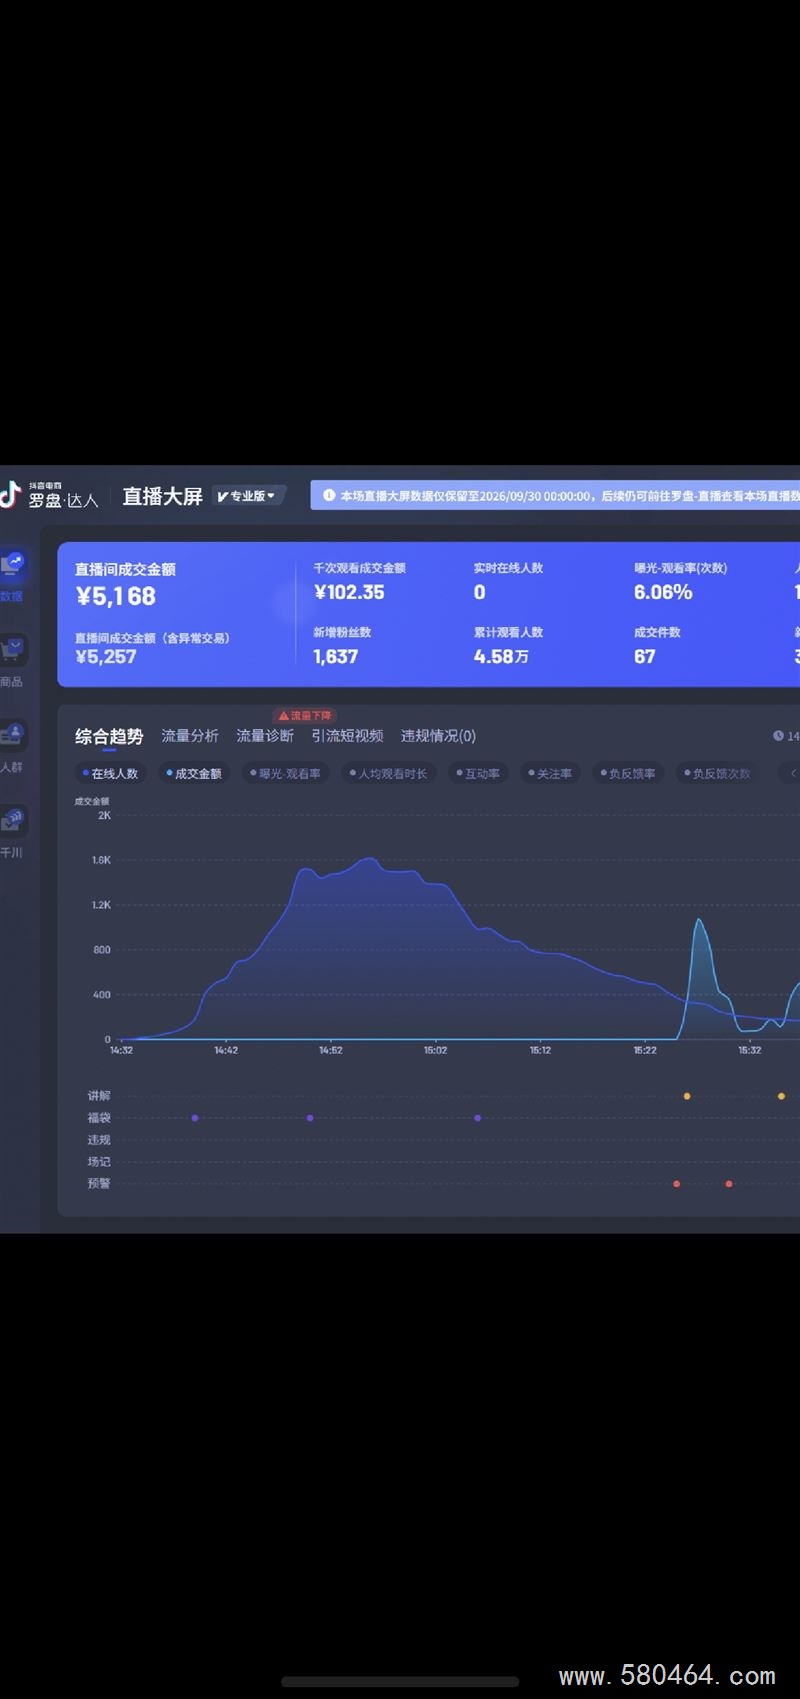Switch to the 引流短视频 tab
800x1699 pixels.
tap(347, 736)
